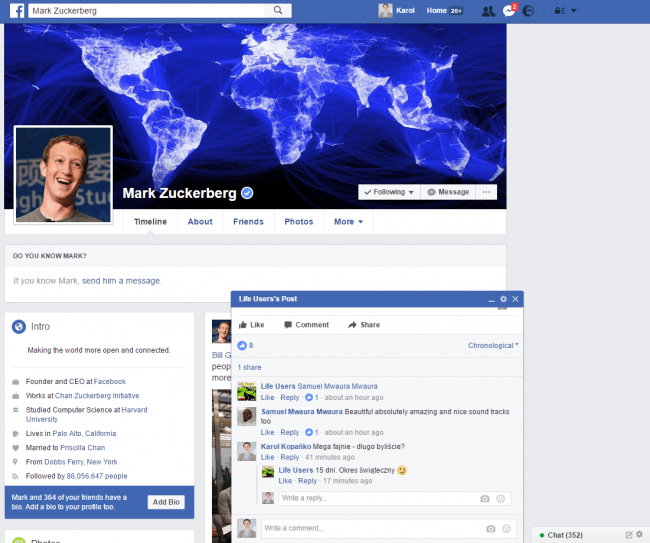Image resolution: width=650 pixels, height=543 pixels.
Task: Open the '17 minutes ago' timestamp
Action: click(347, 481)
